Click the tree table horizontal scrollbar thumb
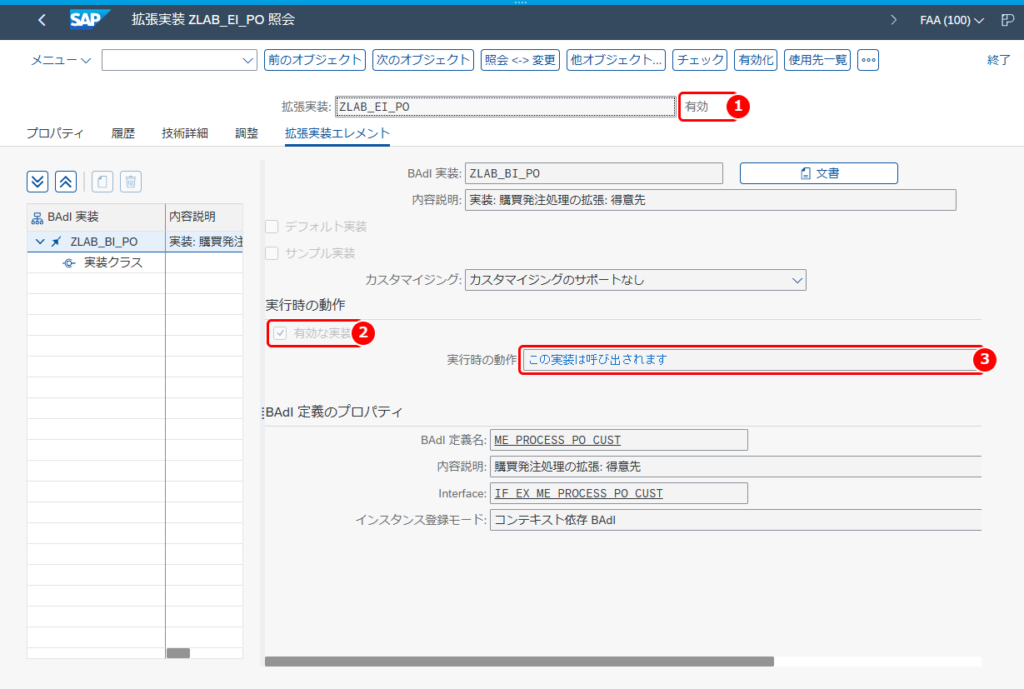 178,653
